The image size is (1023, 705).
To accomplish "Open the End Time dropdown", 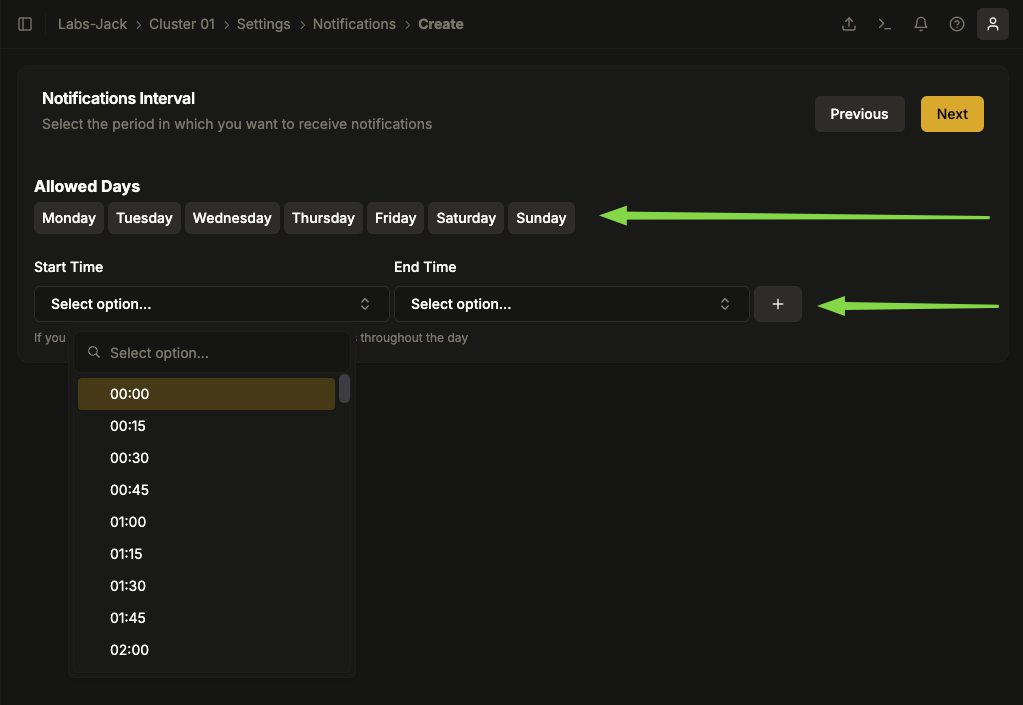I will click(572, 304).
